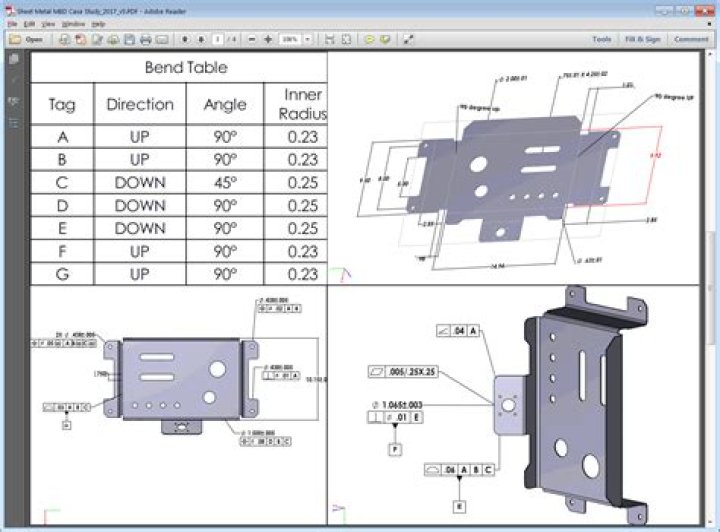Open the zoom level dropdown arrow
Image resolution: width=720 pixels, height=532 pixels.
pyautogui.click(x=308, y=39)
